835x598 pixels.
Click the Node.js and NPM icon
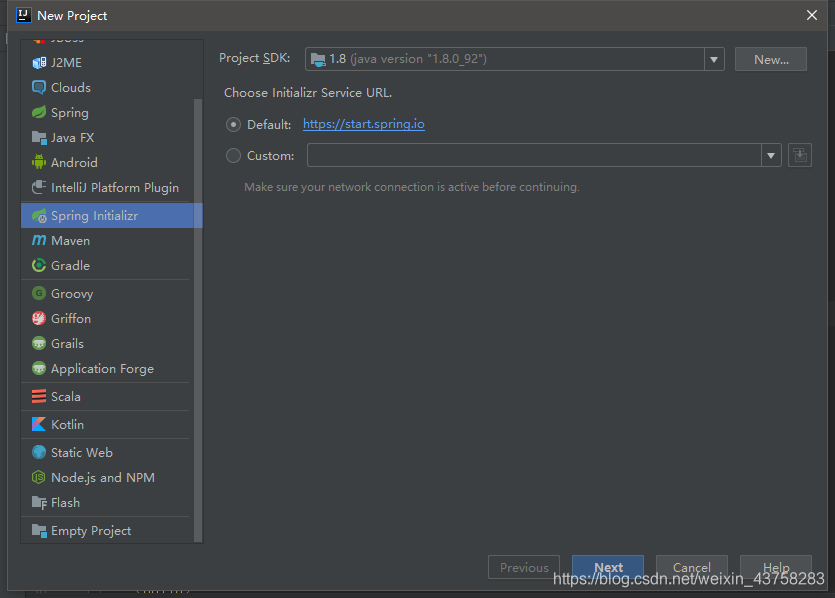39,477
